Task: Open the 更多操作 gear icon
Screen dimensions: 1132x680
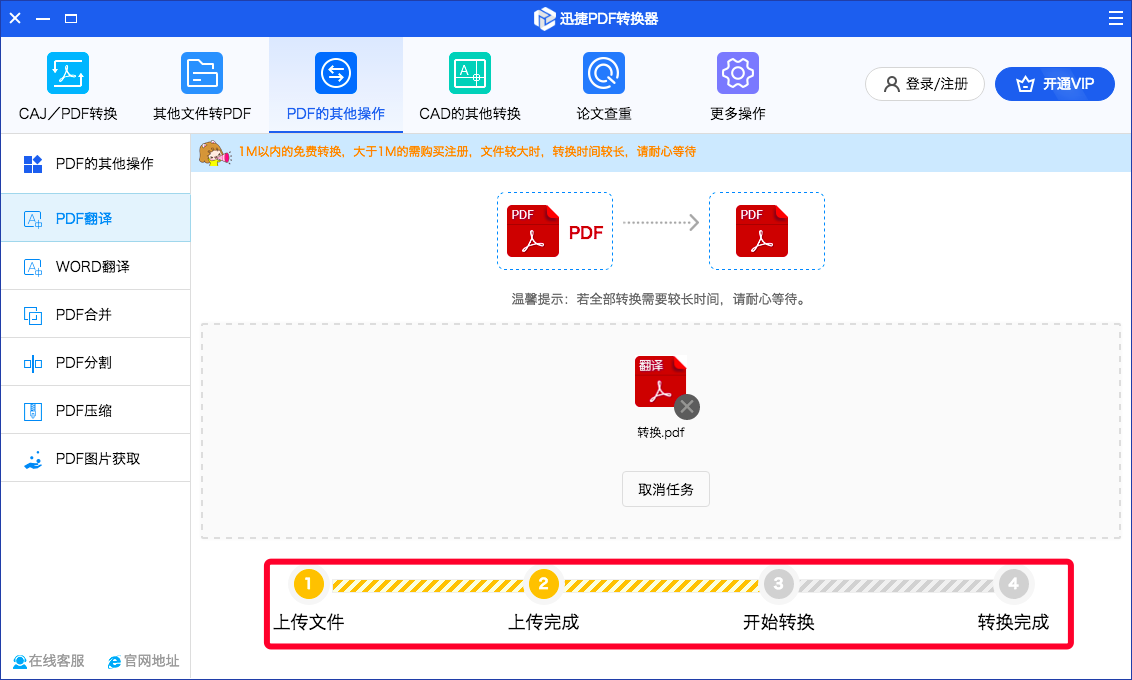Action: [x=738, y=73]
